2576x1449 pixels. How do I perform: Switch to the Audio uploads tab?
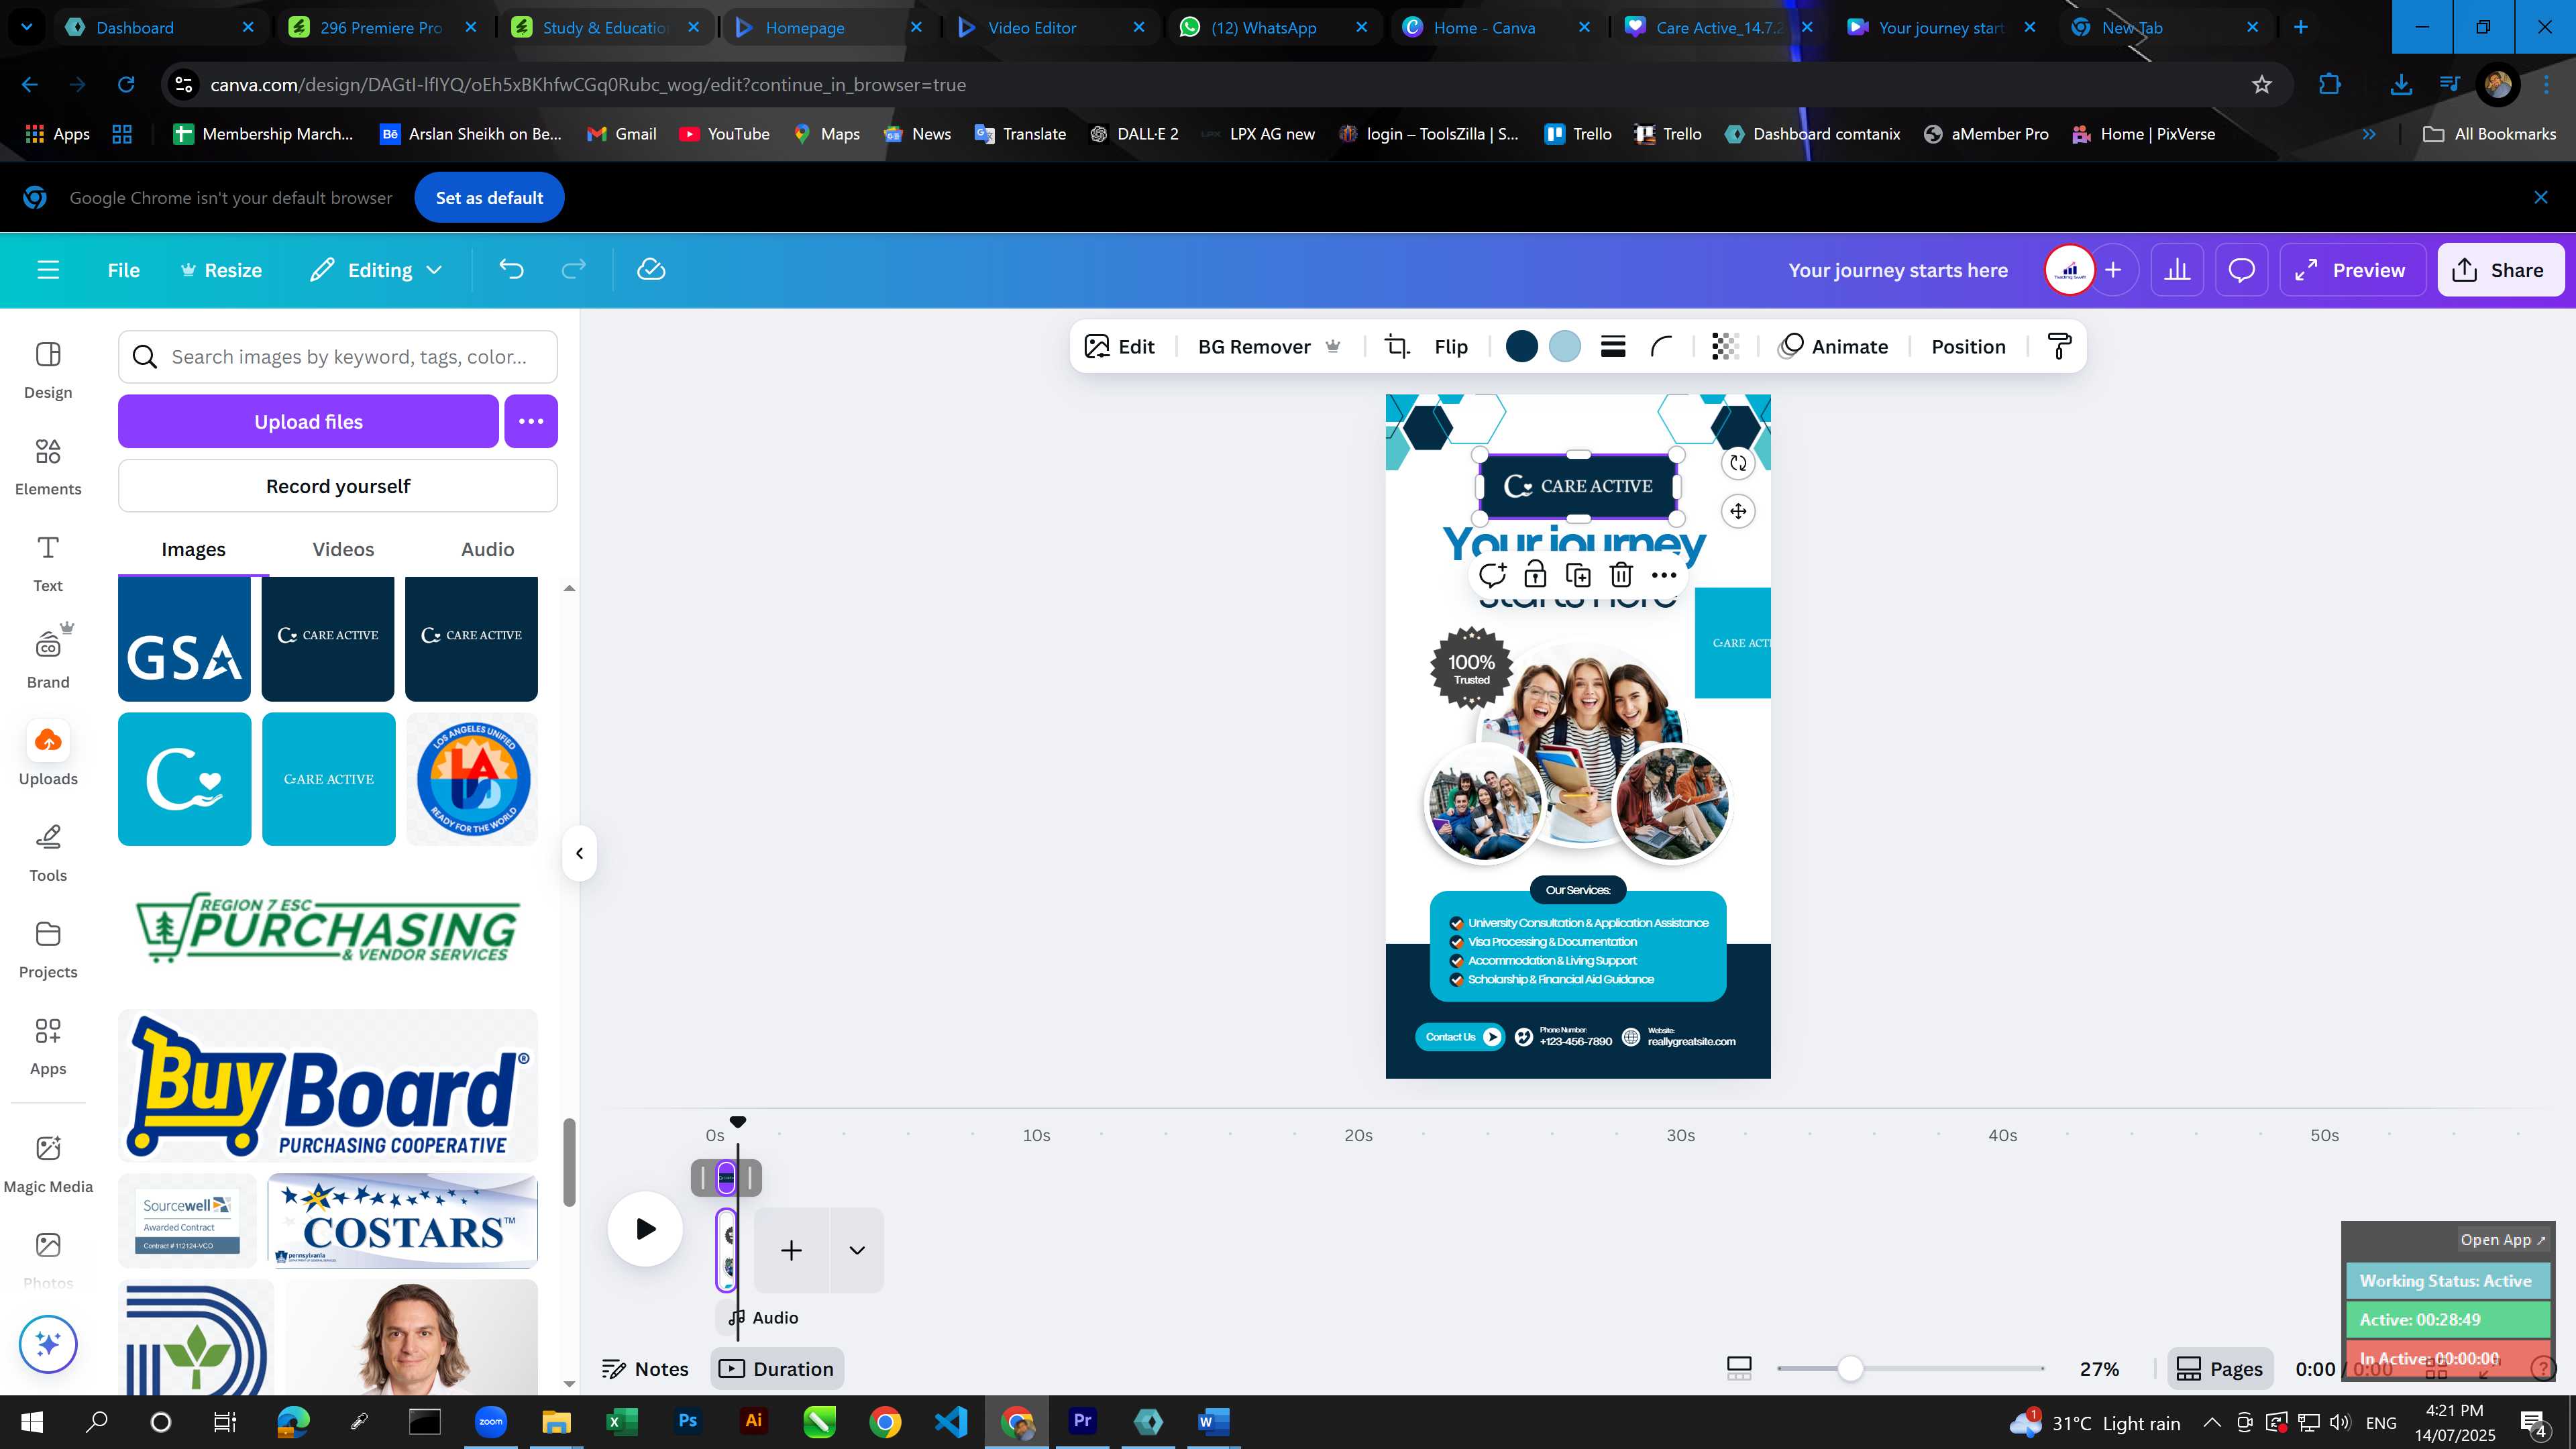coord(487,549)
